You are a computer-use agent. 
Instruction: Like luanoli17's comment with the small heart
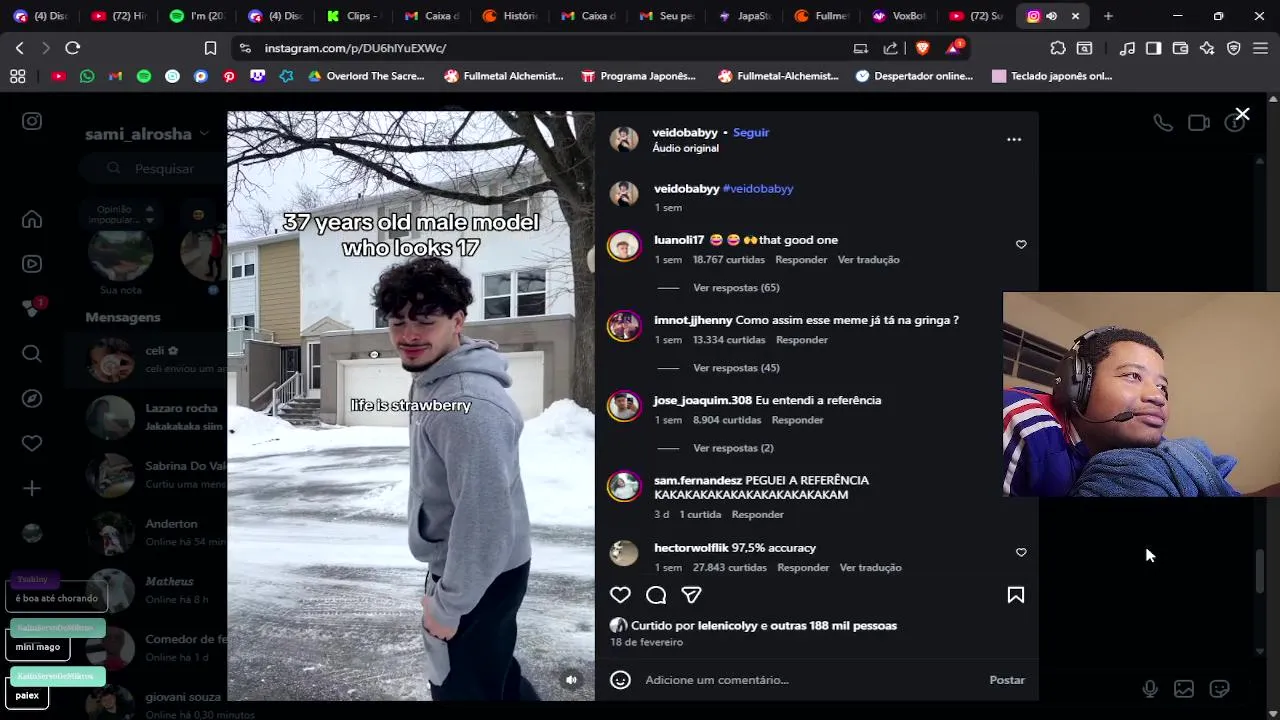click(x=1021, y=244)
